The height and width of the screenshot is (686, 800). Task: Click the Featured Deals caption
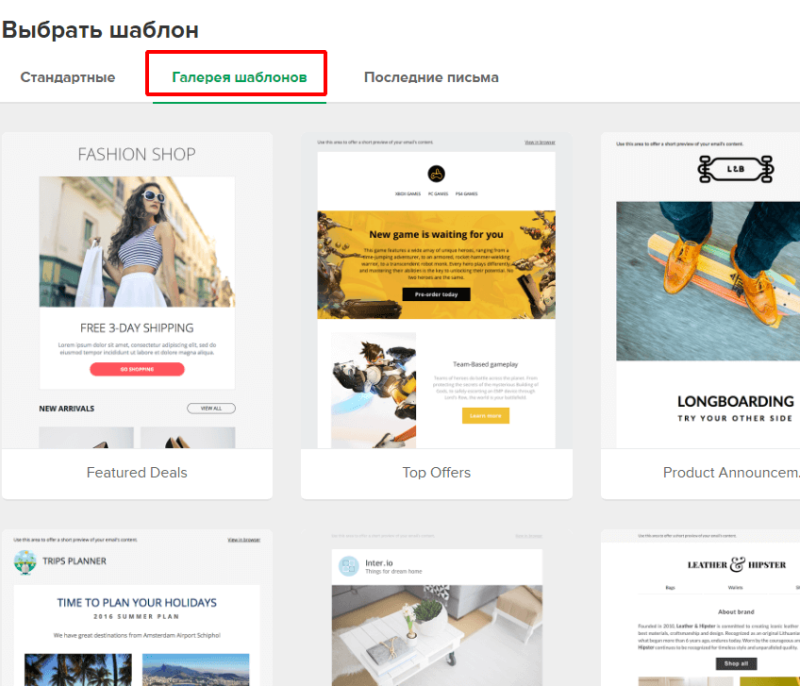(x=137, y=473)
